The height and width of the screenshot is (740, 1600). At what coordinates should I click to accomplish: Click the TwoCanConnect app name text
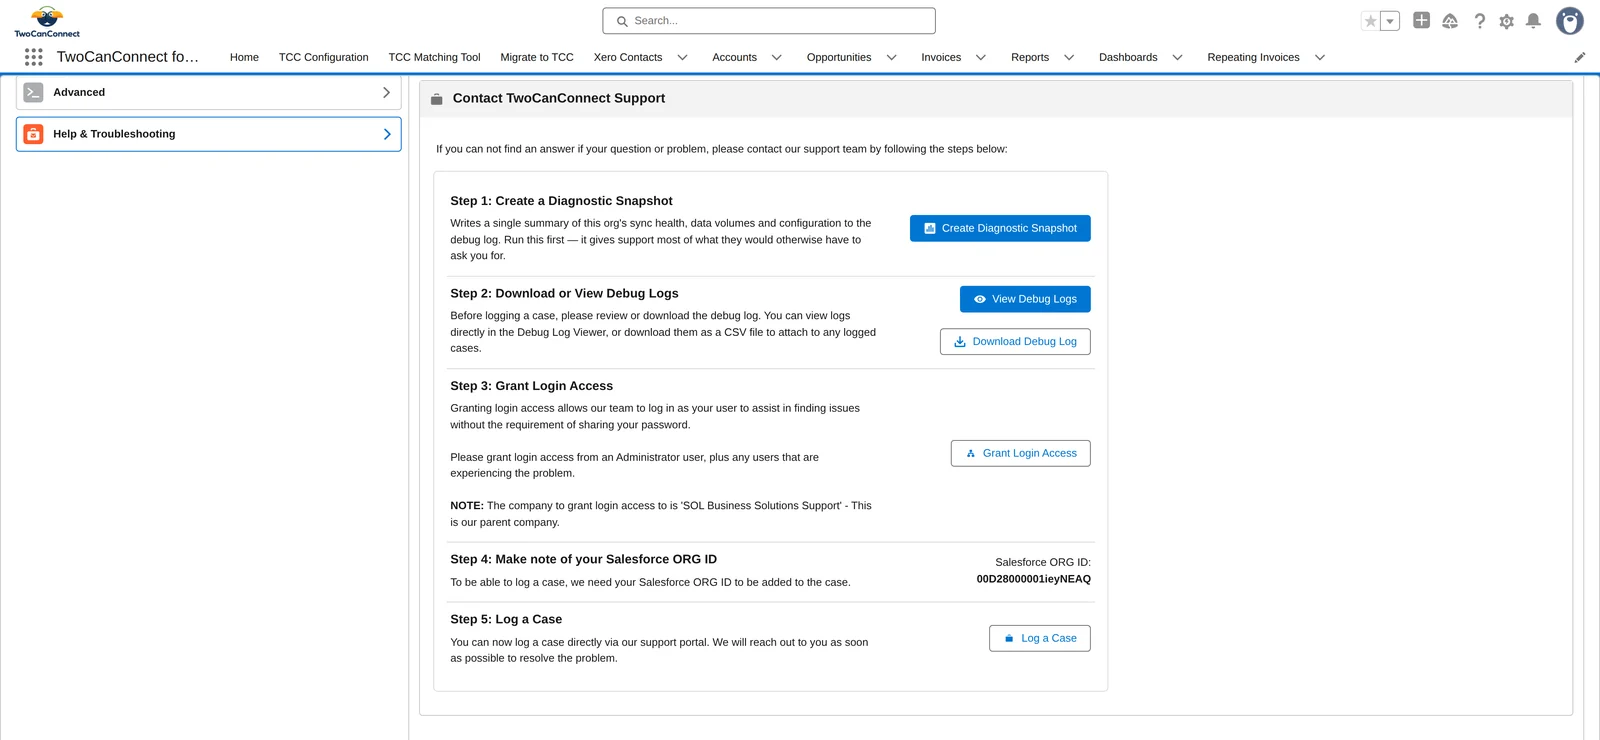[128, 57]
